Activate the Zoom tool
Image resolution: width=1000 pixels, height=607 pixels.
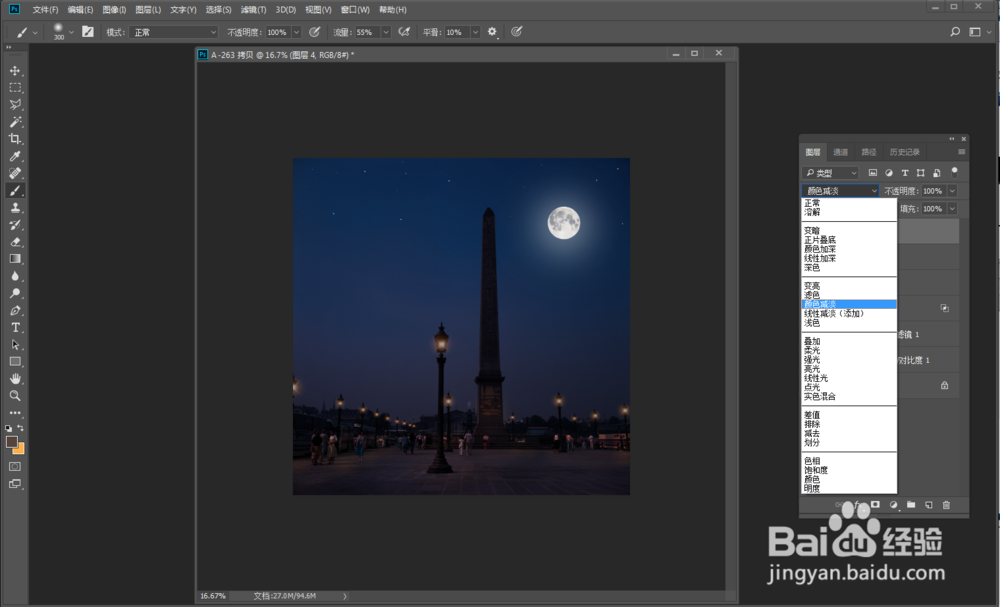pos(15,395)
